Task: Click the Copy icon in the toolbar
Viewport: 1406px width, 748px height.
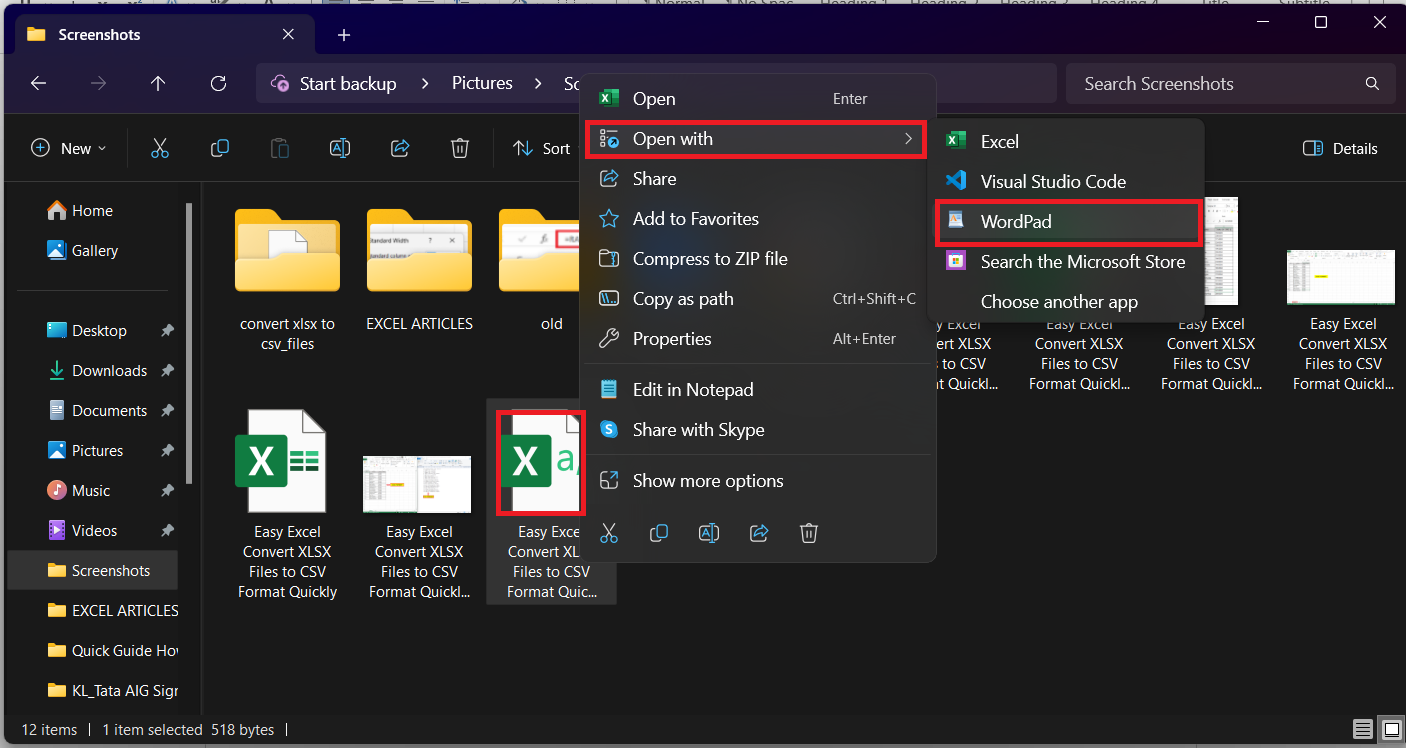Action: tap(220, 148)
